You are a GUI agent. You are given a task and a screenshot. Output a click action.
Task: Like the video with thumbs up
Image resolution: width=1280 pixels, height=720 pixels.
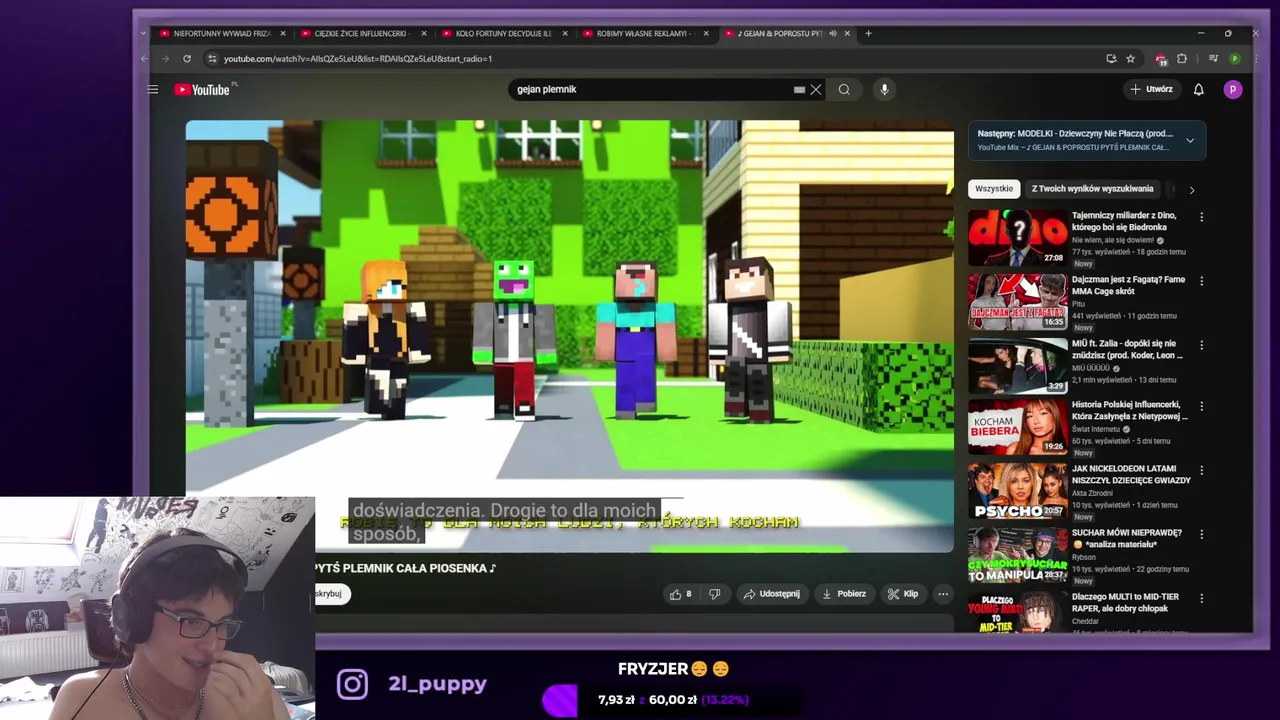pos(681,594)
